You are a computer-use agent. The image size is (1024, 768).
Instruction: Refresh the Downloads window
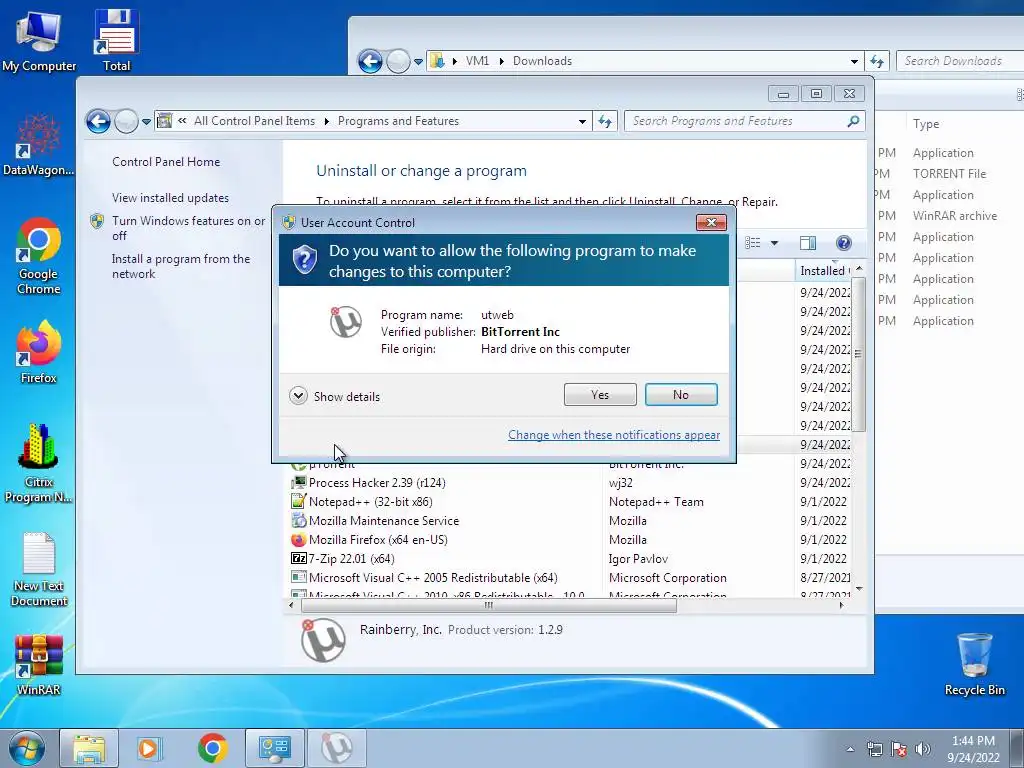(x=877, y=61)
